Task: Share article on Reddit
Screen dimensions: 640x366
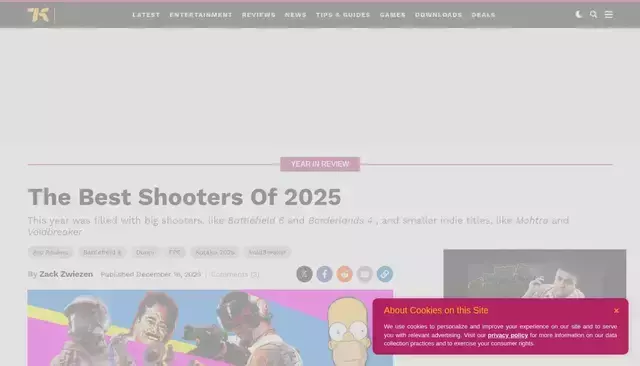Action: [x=344, y=274]
